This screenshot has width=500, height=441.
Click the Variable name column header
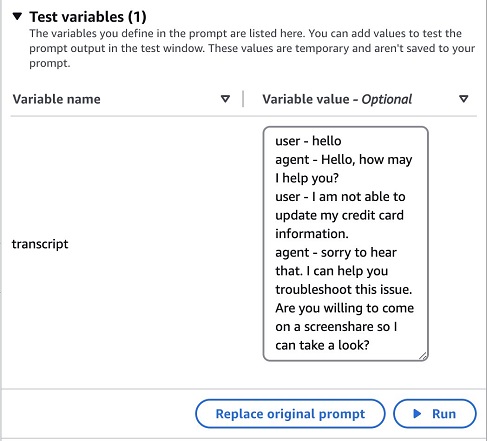pos(56,99)
